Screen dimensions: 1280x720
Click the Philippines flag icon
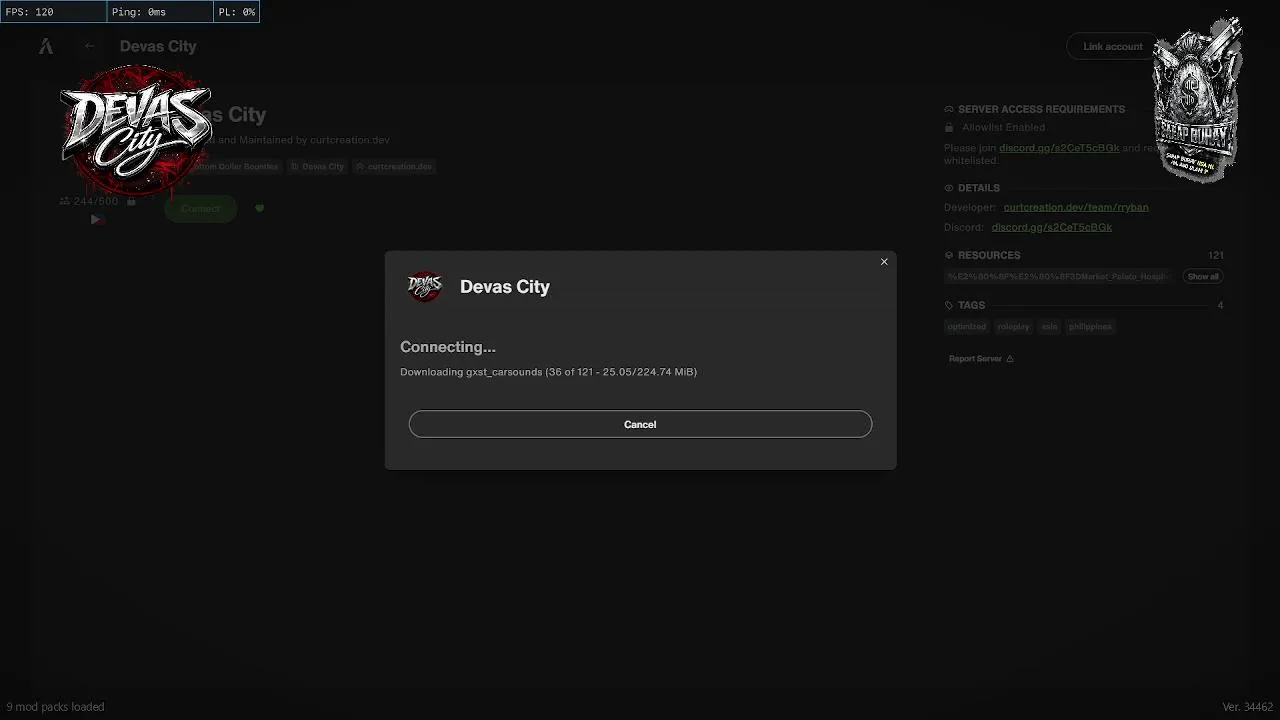pyautogui.click(x=97, y=219)
